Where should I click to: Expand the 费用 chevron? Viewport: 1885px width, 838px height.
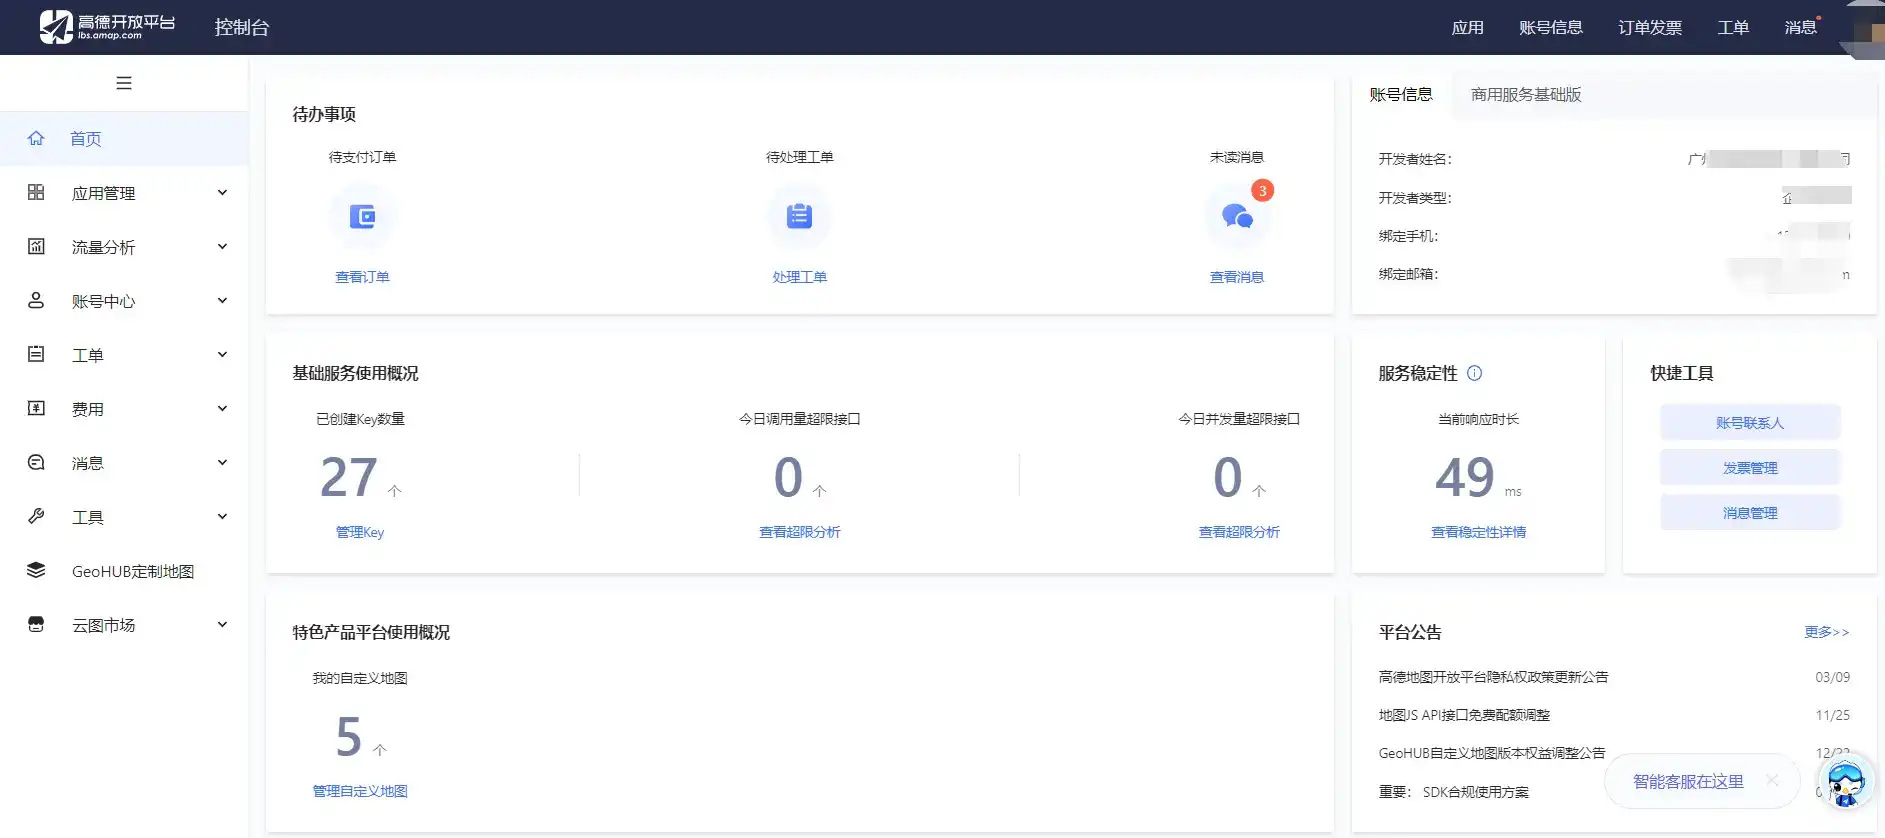pos(222,408)
